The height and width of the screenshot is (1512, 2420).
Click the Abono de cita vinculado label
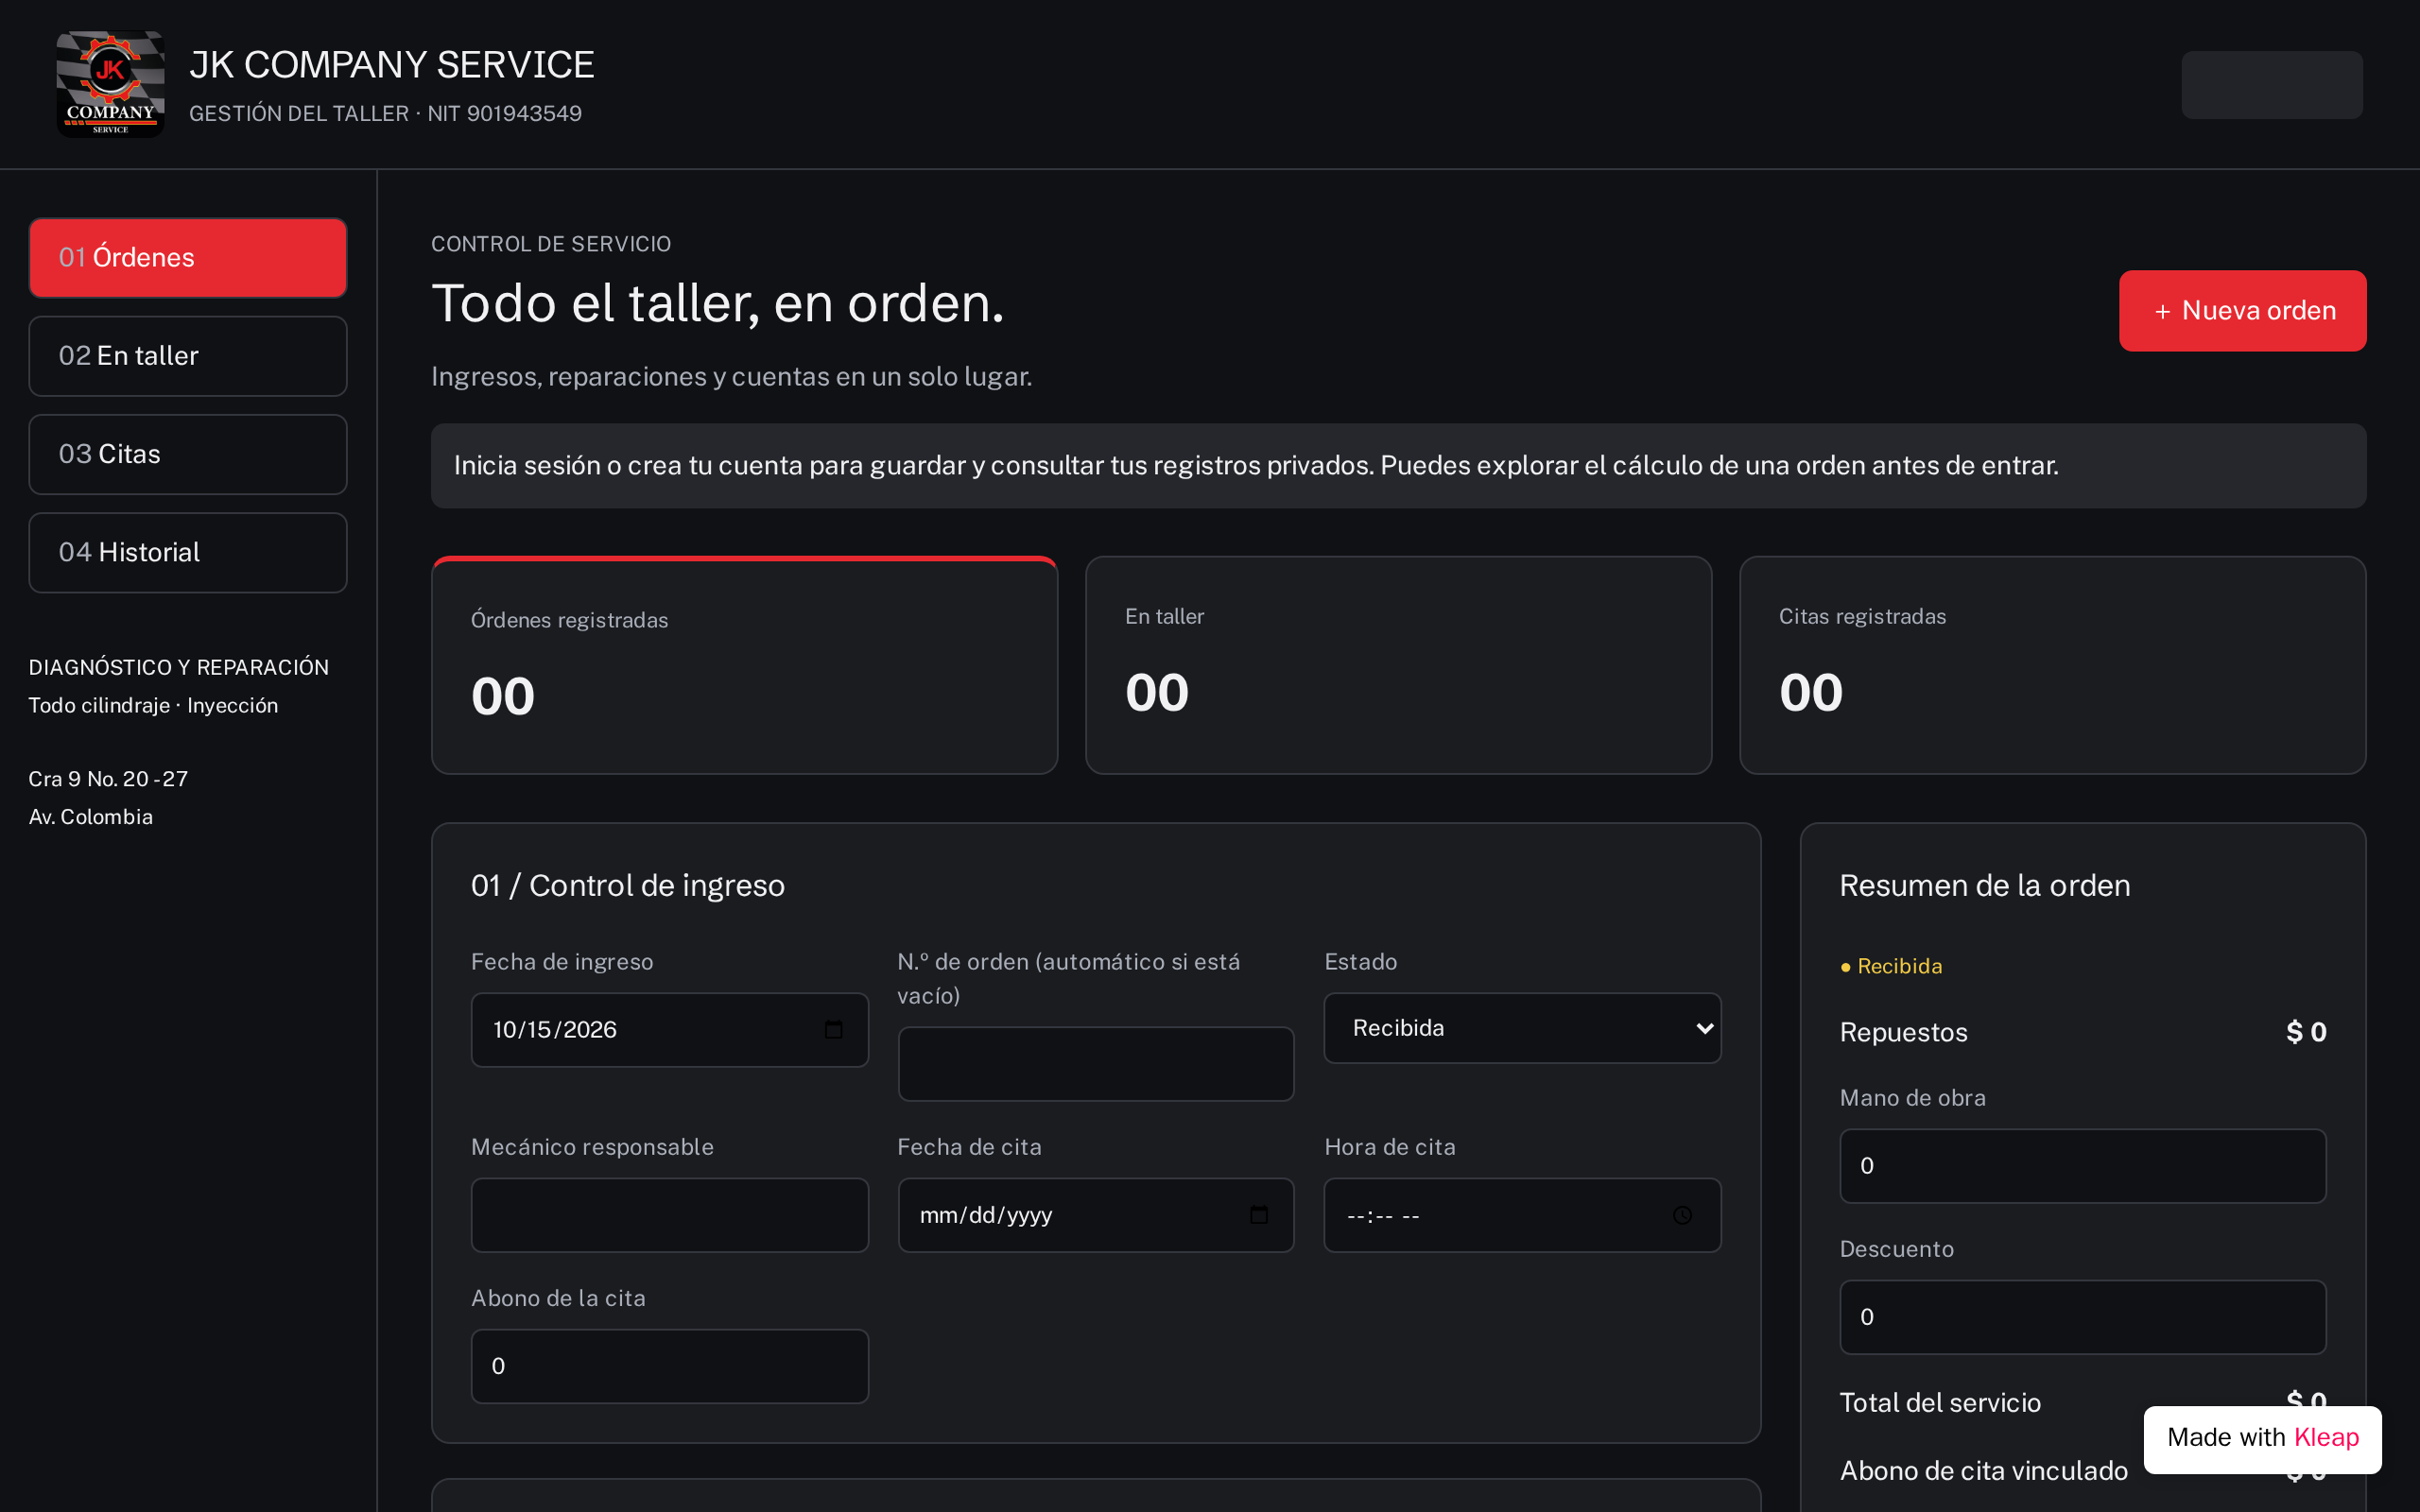point(1983,1470)
